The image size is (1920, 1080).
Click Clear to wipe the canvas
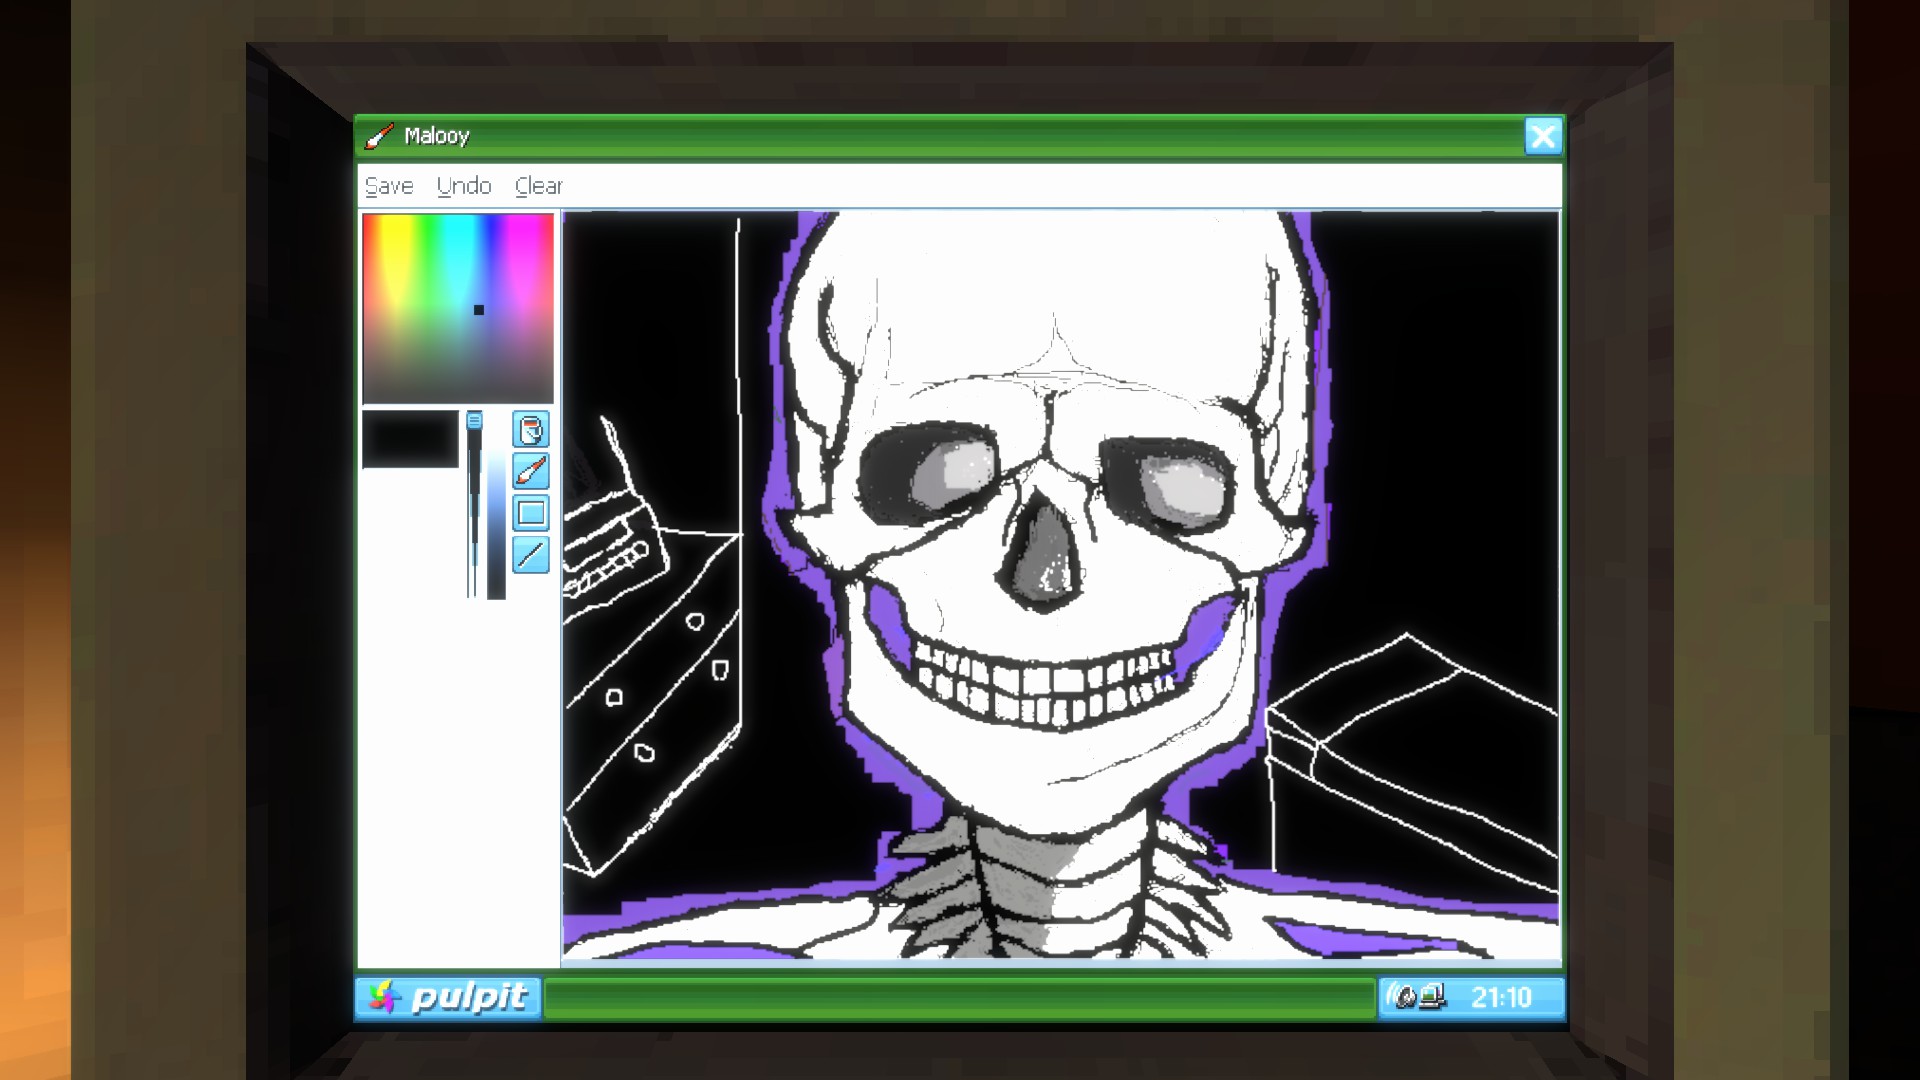pyautogui.click(x=539, y=186)
